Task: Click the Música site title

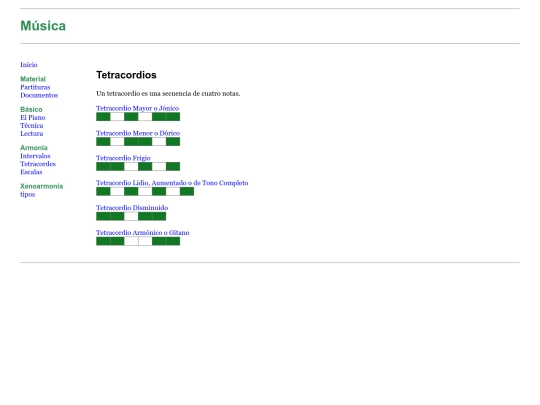Action: point(43,26)
